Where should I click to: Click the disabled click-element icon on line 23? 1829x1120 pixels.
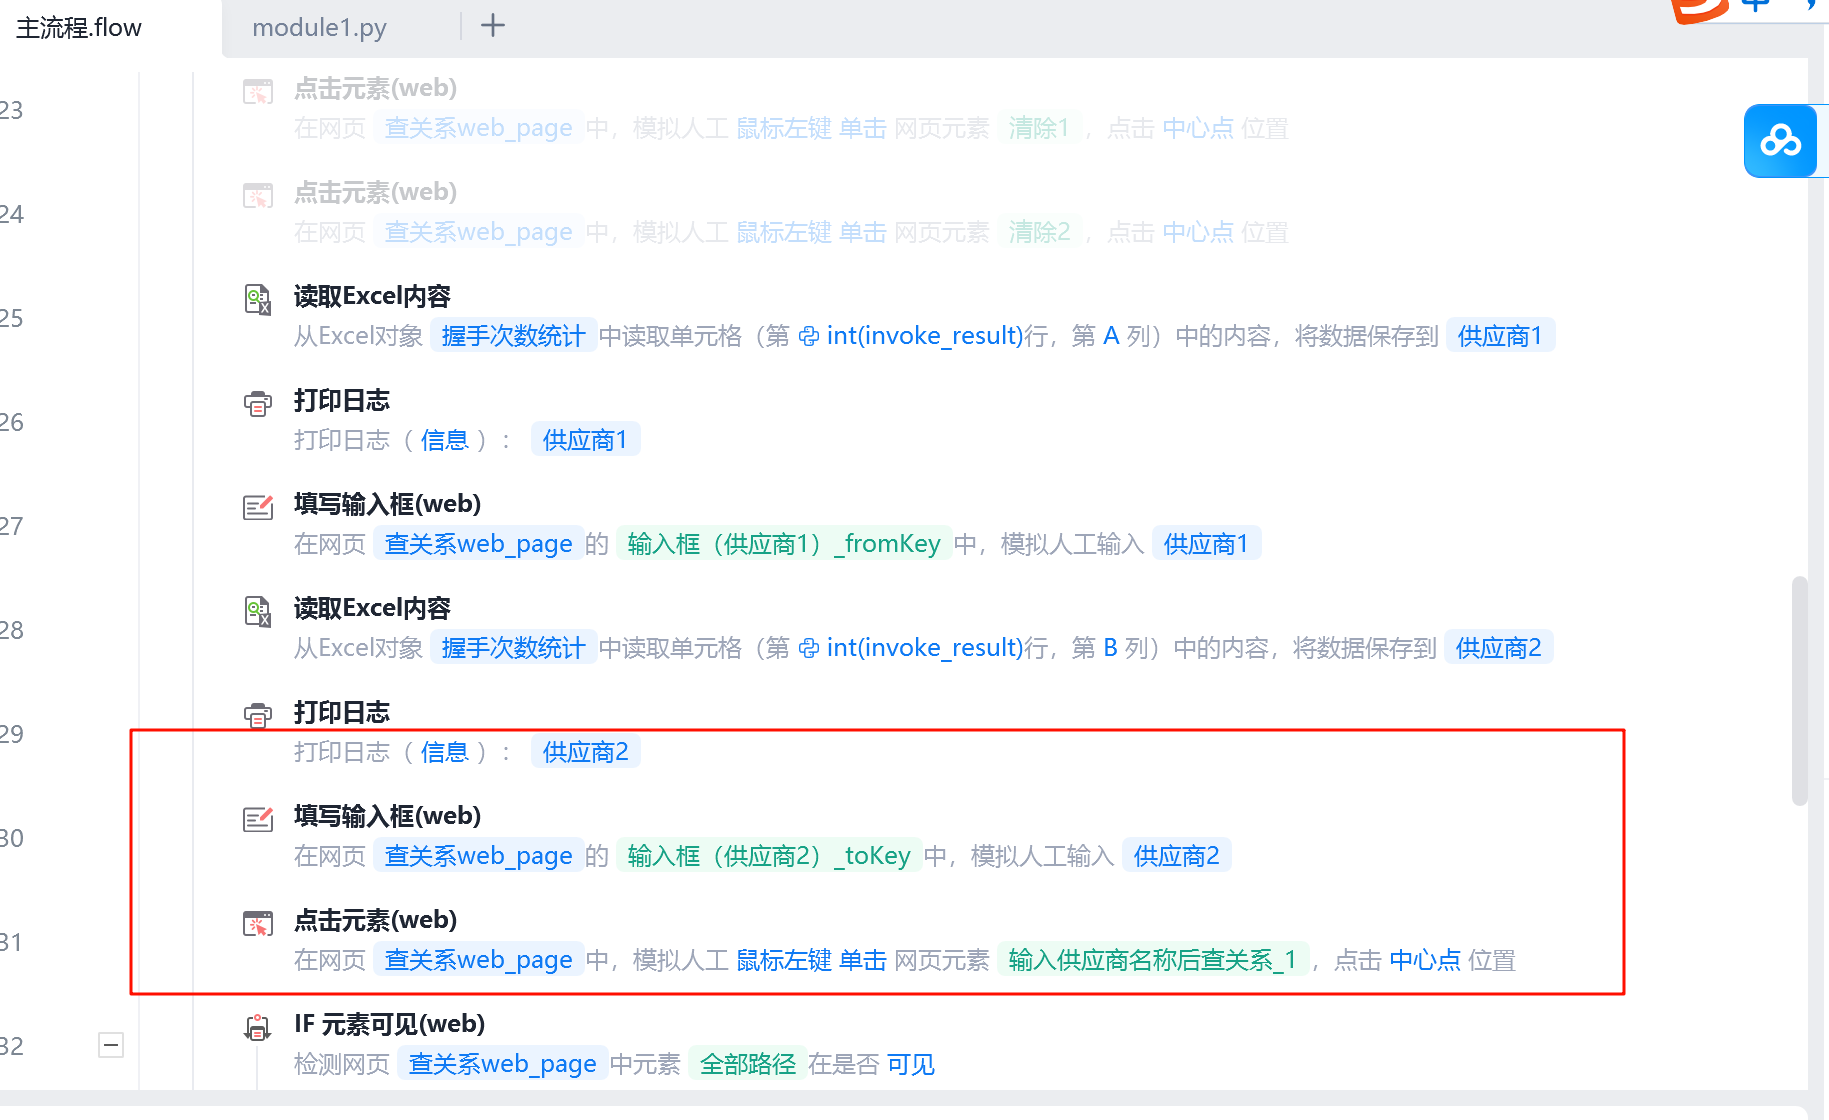tap(258, 92)
